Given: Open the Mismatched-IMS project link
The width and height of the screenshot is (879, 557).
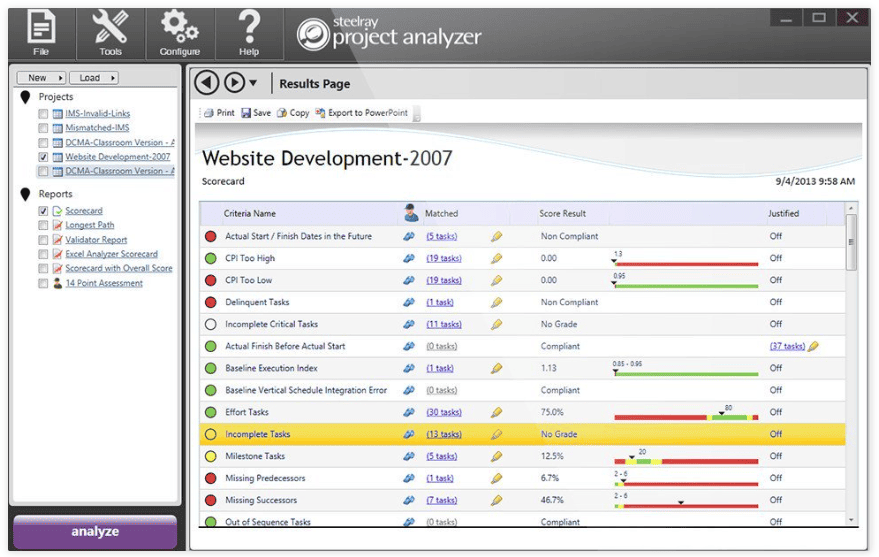Looking at the screenshot, I should coord(97,128).
